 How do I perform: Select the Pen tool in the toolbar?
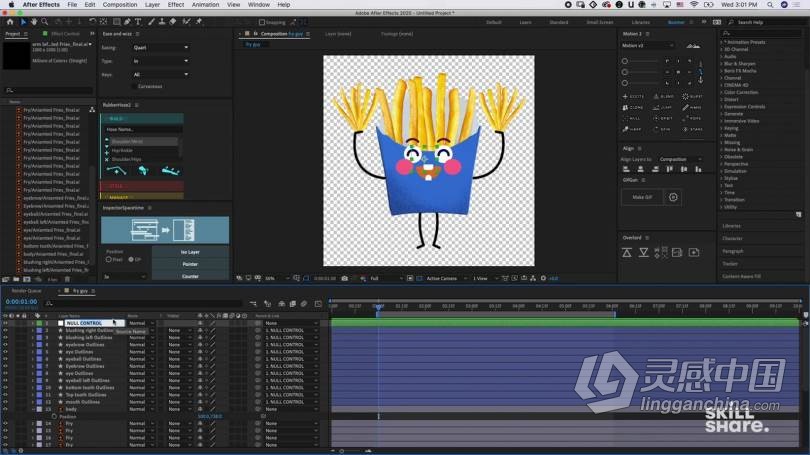(x=127, y=22)
